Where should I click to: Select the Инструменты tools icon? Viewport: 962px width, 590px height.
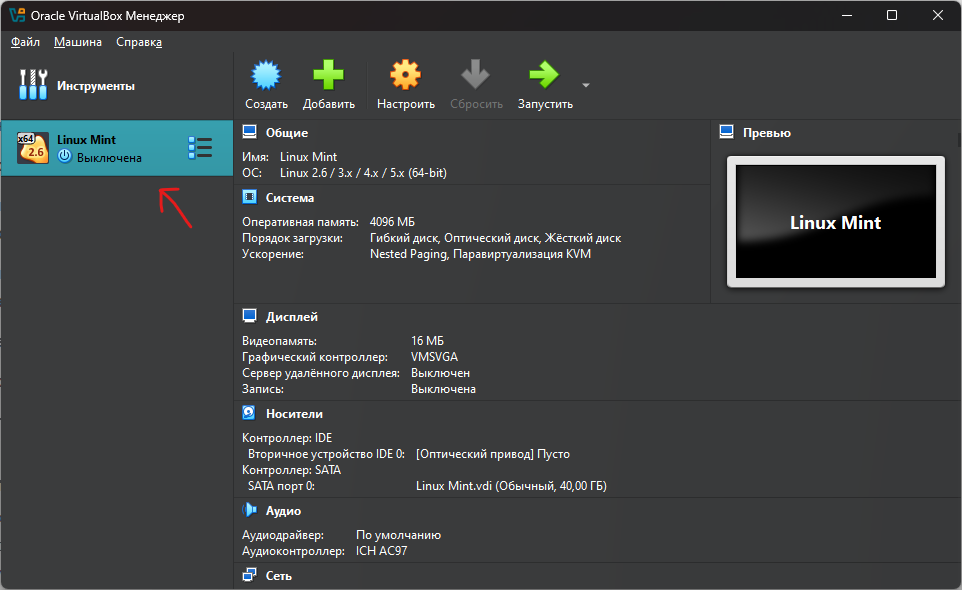(x=33, y=85)
